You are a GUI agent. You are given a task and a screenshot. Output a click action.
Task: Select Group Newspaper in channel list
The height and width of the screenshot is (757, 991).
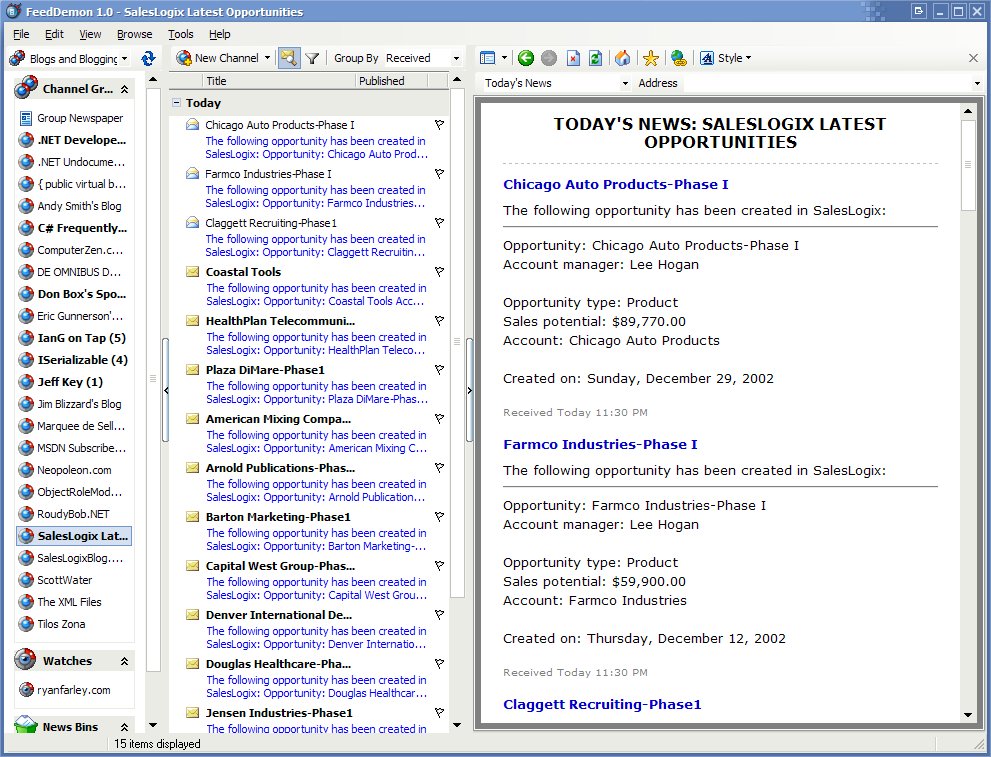(x=71, y=118)
